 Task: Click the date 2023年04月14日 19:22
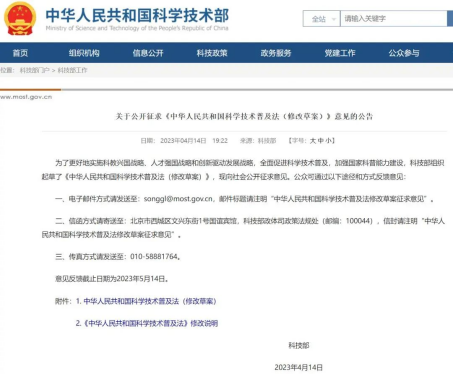click(194, 141)
